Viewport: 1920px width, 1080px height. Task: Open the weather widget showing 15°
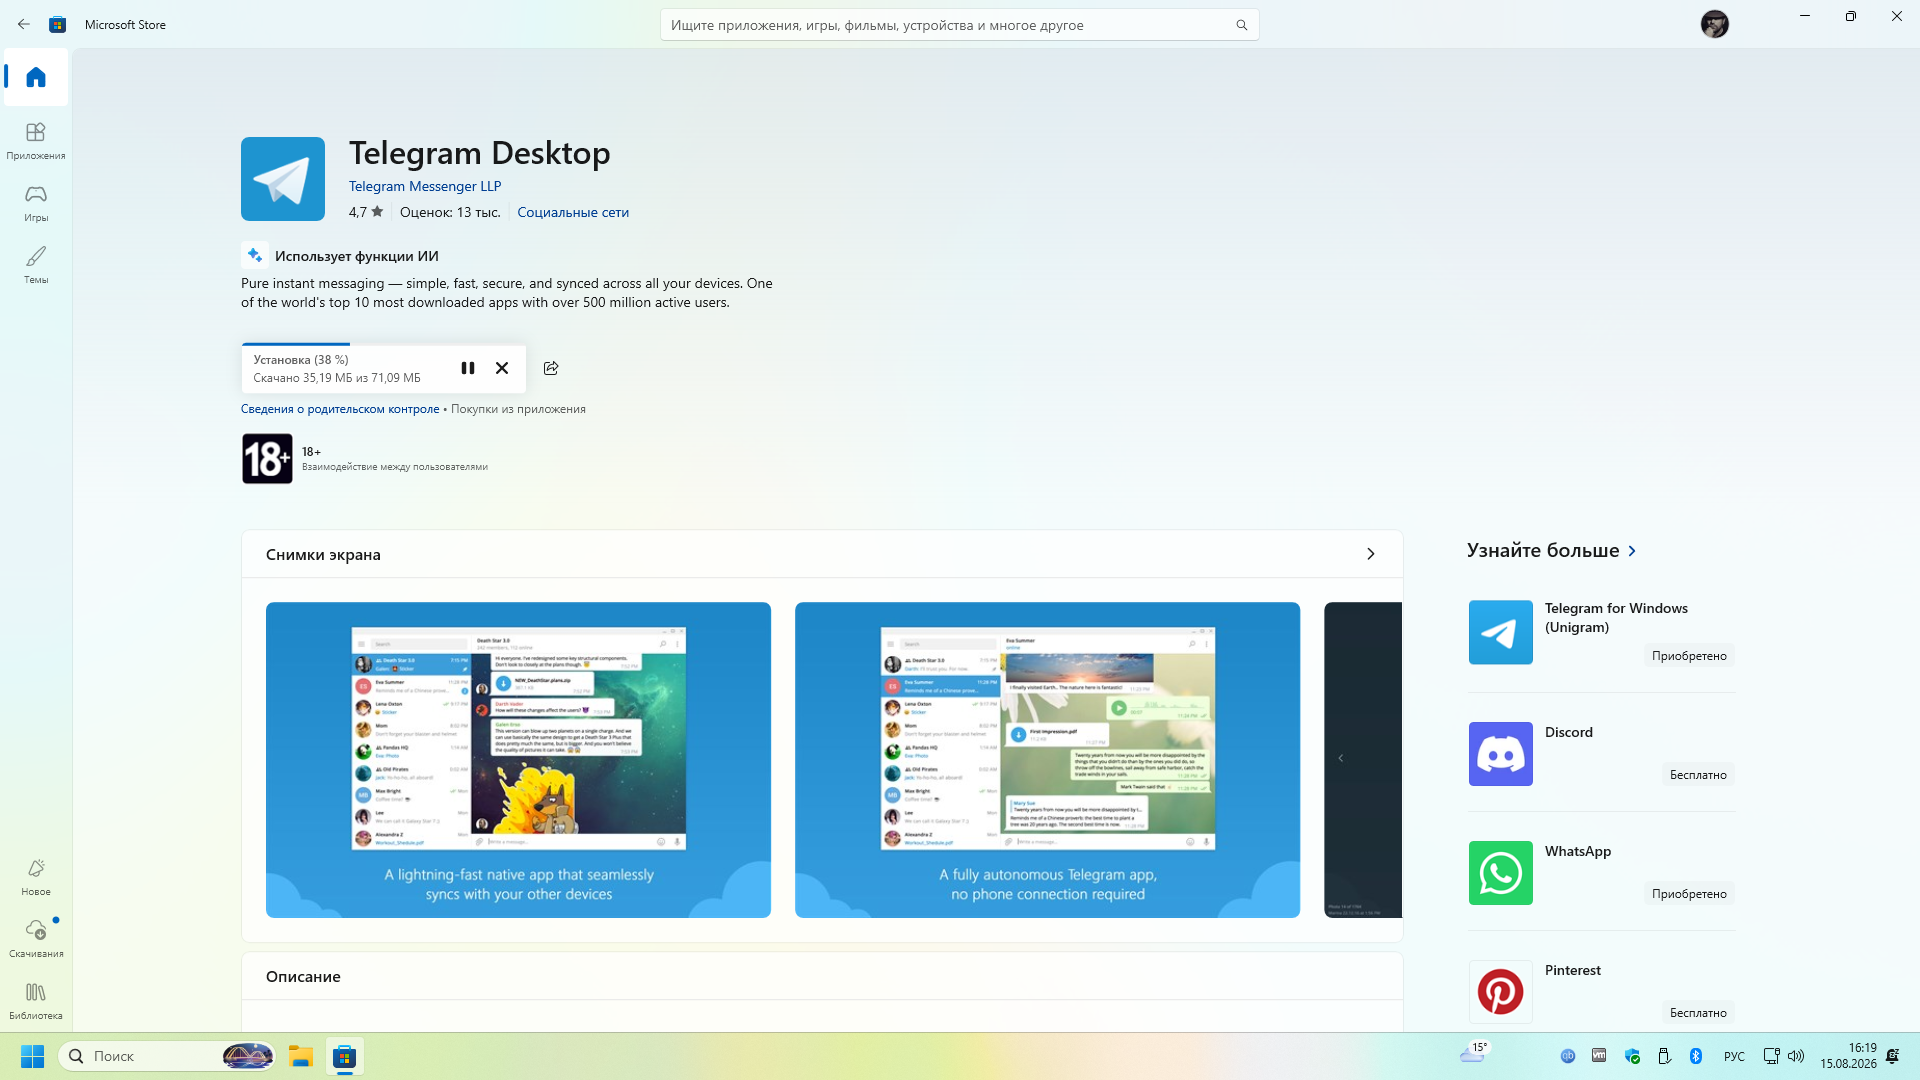point(1474,1052)
